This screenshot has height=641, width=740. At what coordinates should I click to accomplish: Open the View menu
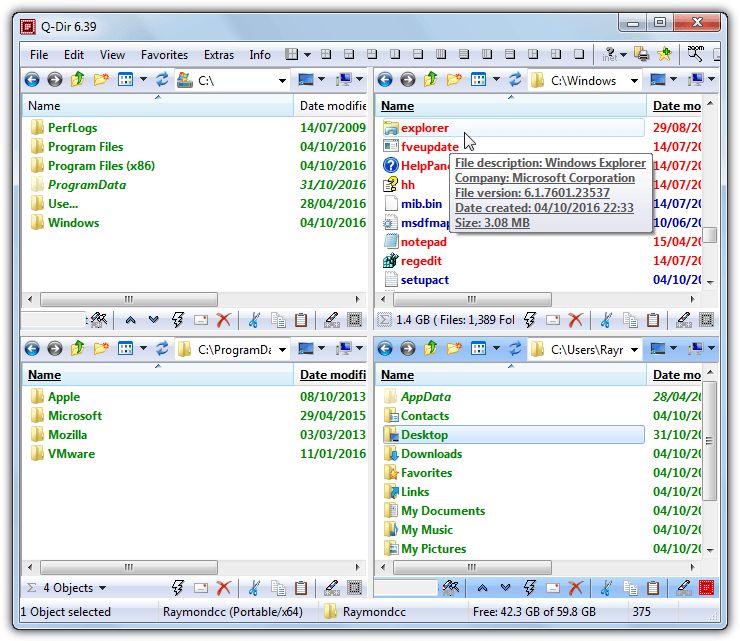point(112,55)
